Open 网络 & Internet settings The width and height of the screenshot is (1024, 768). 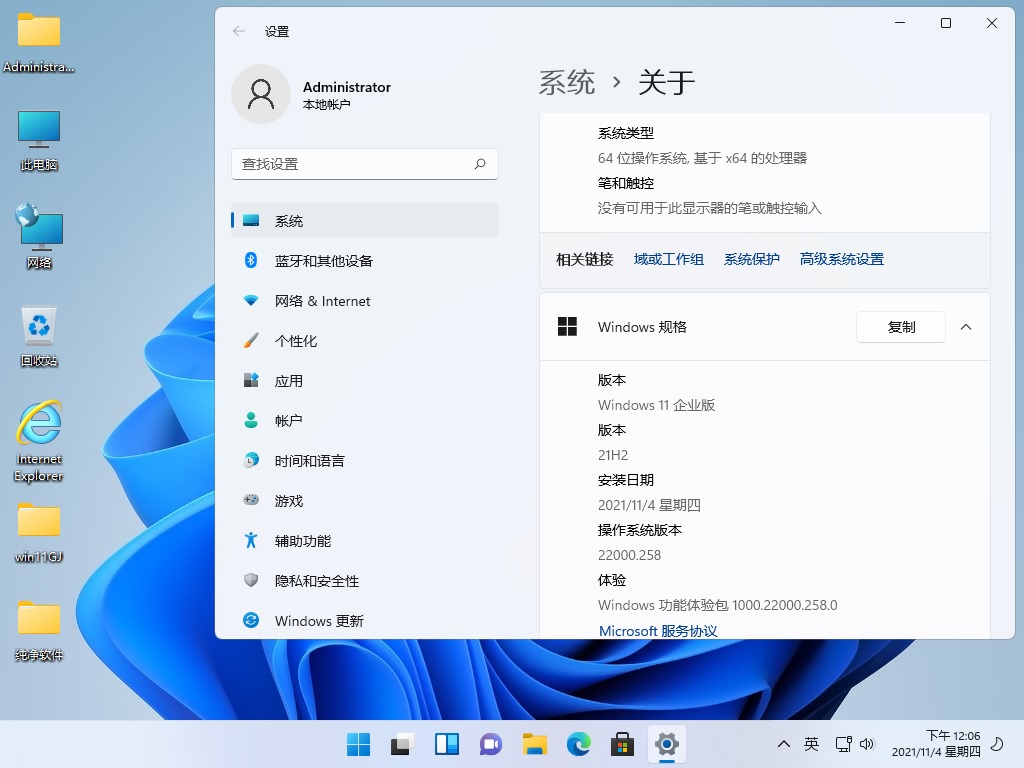[x=364, y=301]
